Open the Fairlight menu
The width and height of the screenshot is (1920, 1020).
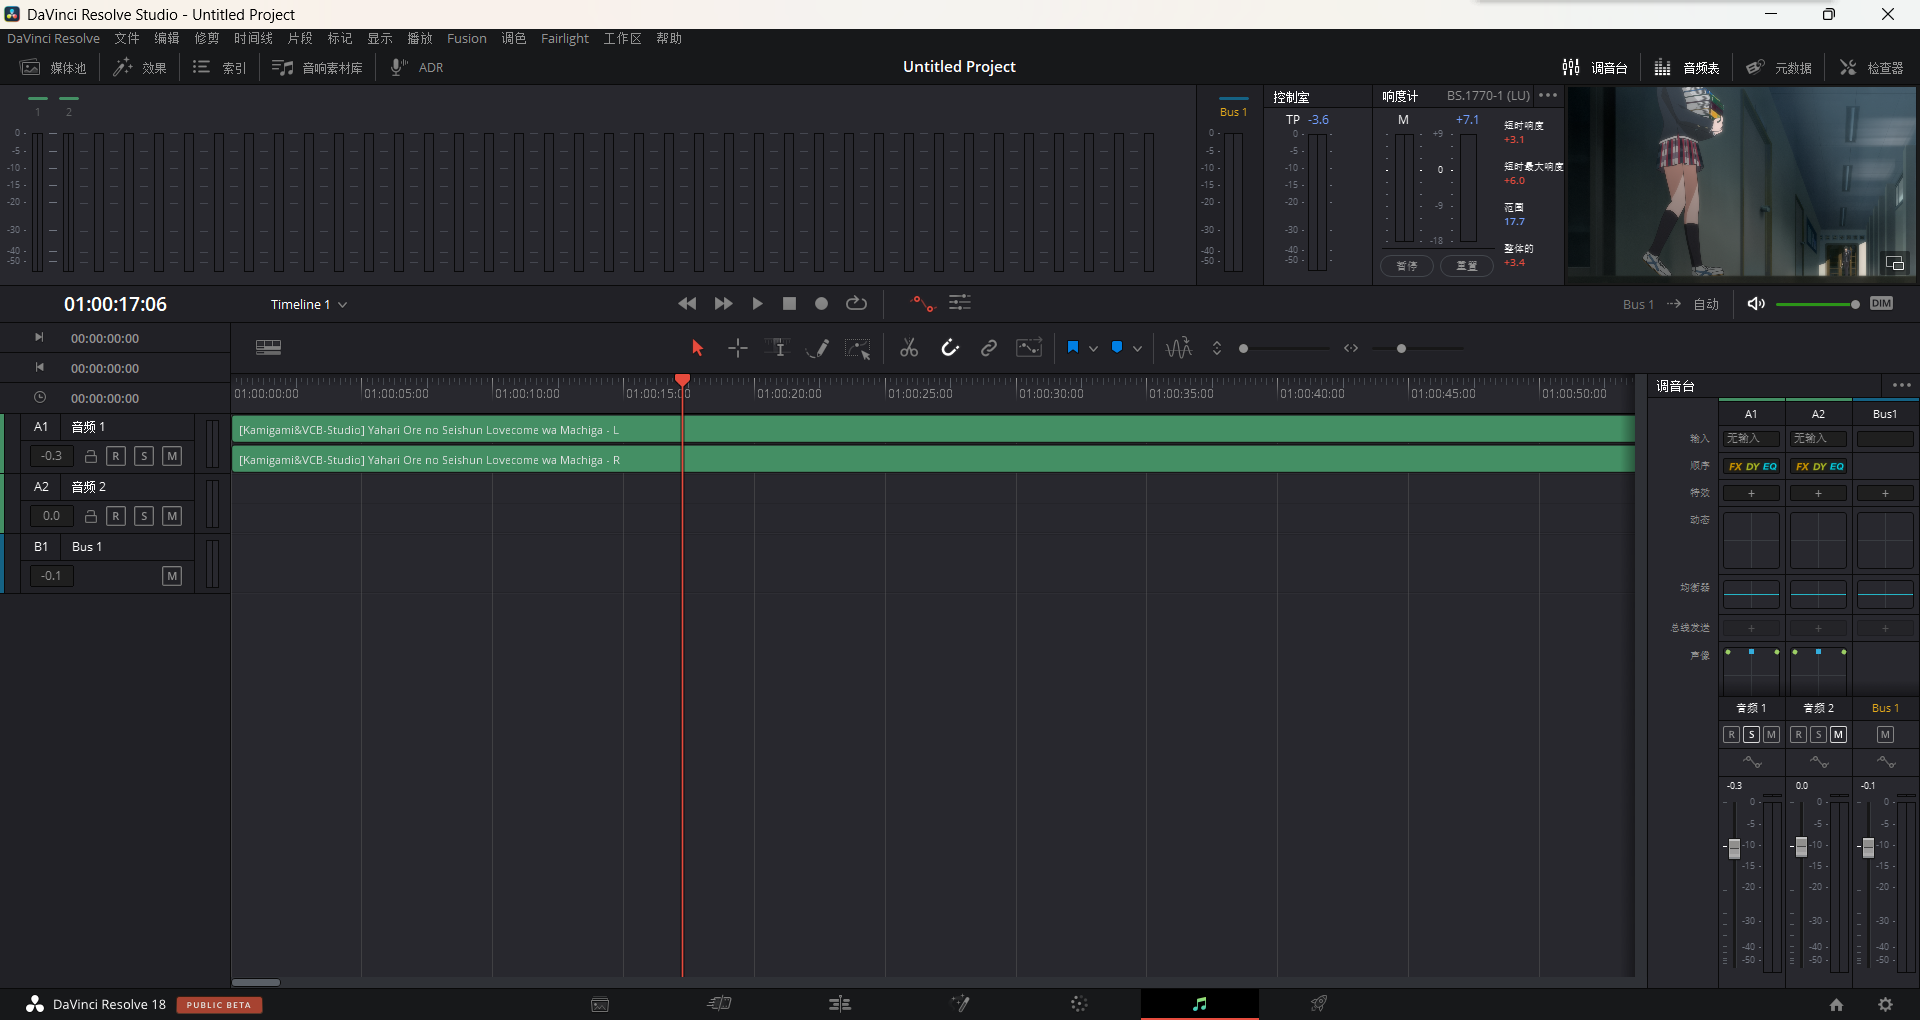[x=565, y=39]
